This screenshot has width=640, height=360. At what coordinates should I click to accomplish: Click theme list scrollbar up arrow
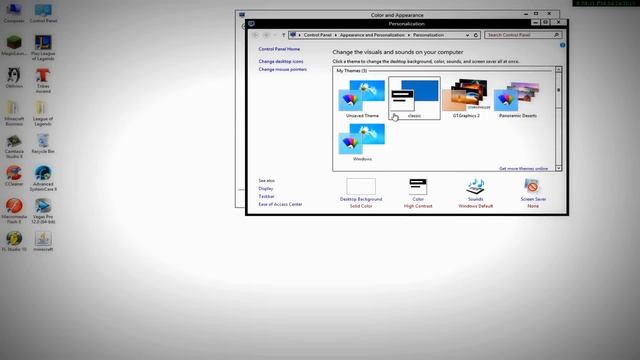click(558, 70)
